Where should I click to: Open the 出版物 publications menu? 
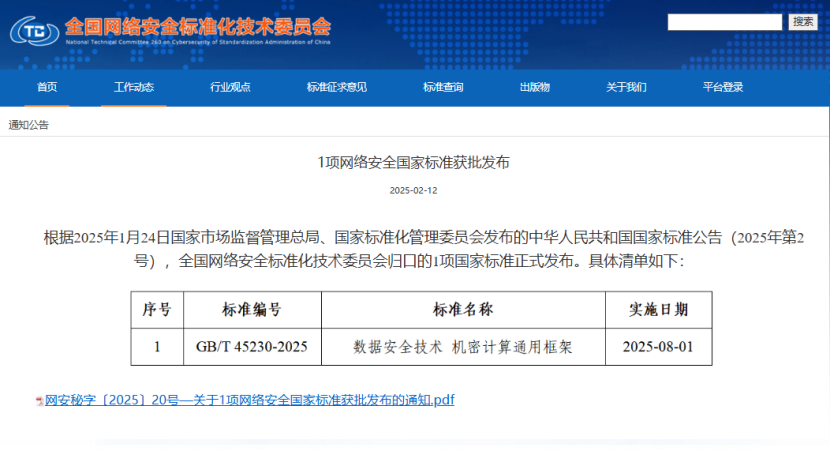click(x=534, y=87)
